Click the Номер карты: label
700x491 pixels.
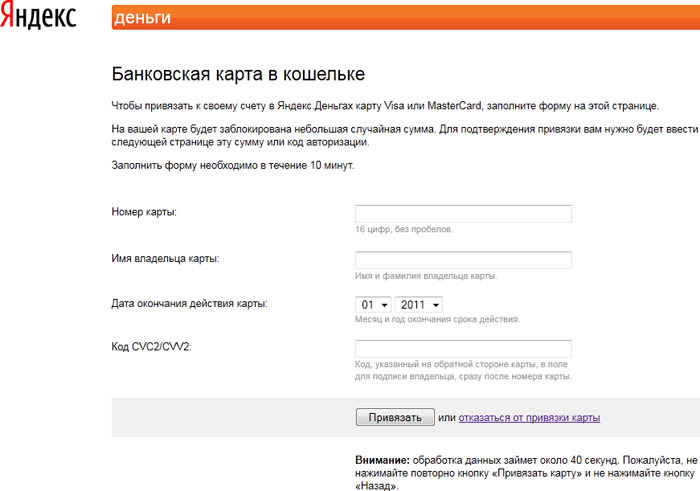151,212
